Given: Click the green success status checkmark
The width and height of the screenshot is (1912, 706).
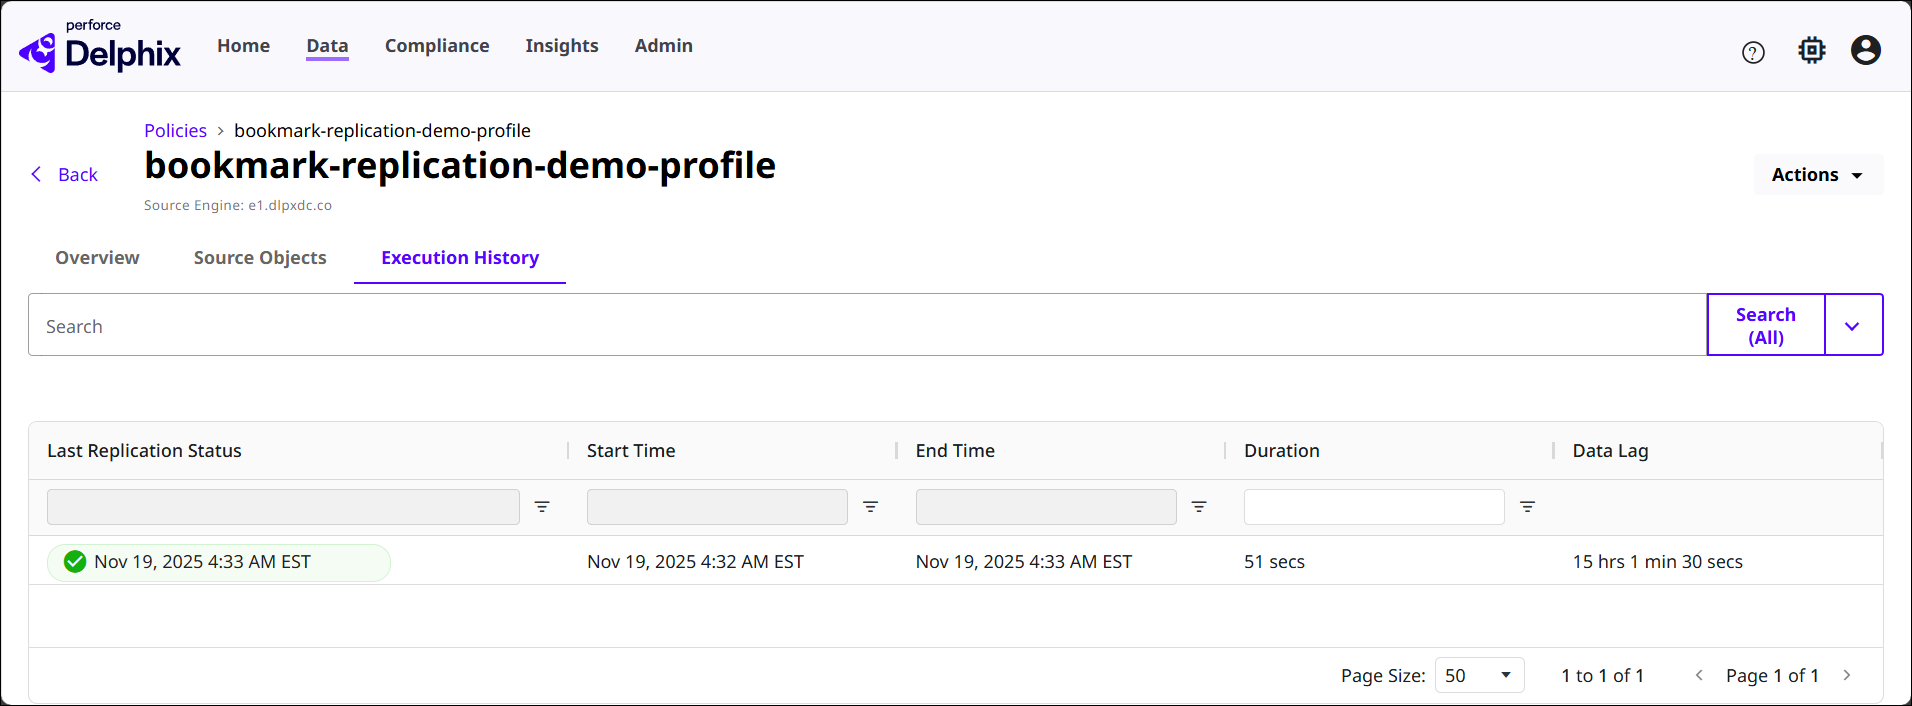Looking at the screenshot, I should point(75,562).
